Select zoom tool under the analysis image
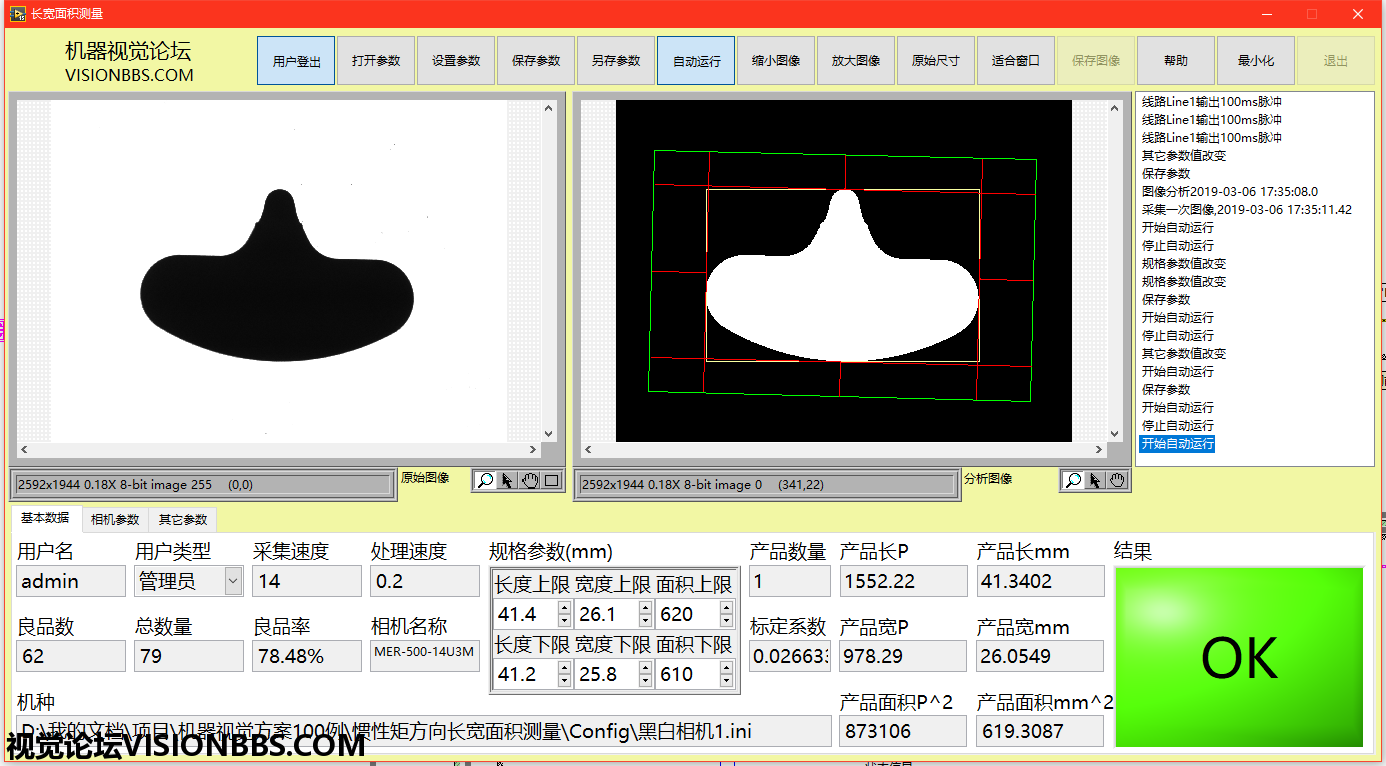 [1073, 481]
